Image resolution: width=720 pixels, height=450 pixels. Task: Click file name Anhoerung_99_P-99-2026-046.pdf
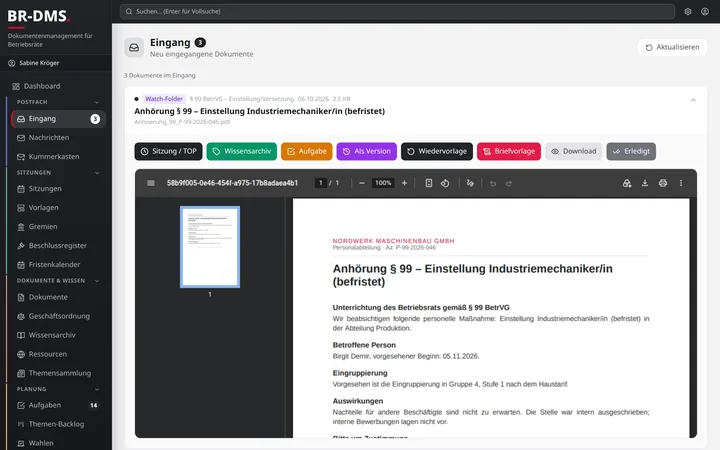click(x=182, y=122)
